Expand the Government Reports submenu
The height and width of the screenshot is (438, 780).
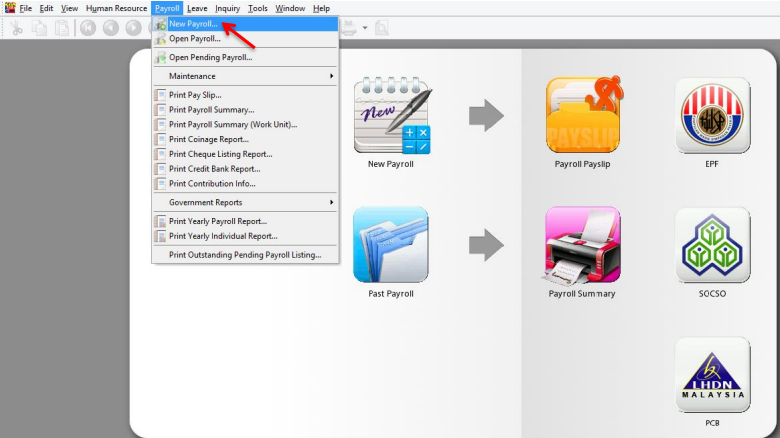(x=205, y=202)
